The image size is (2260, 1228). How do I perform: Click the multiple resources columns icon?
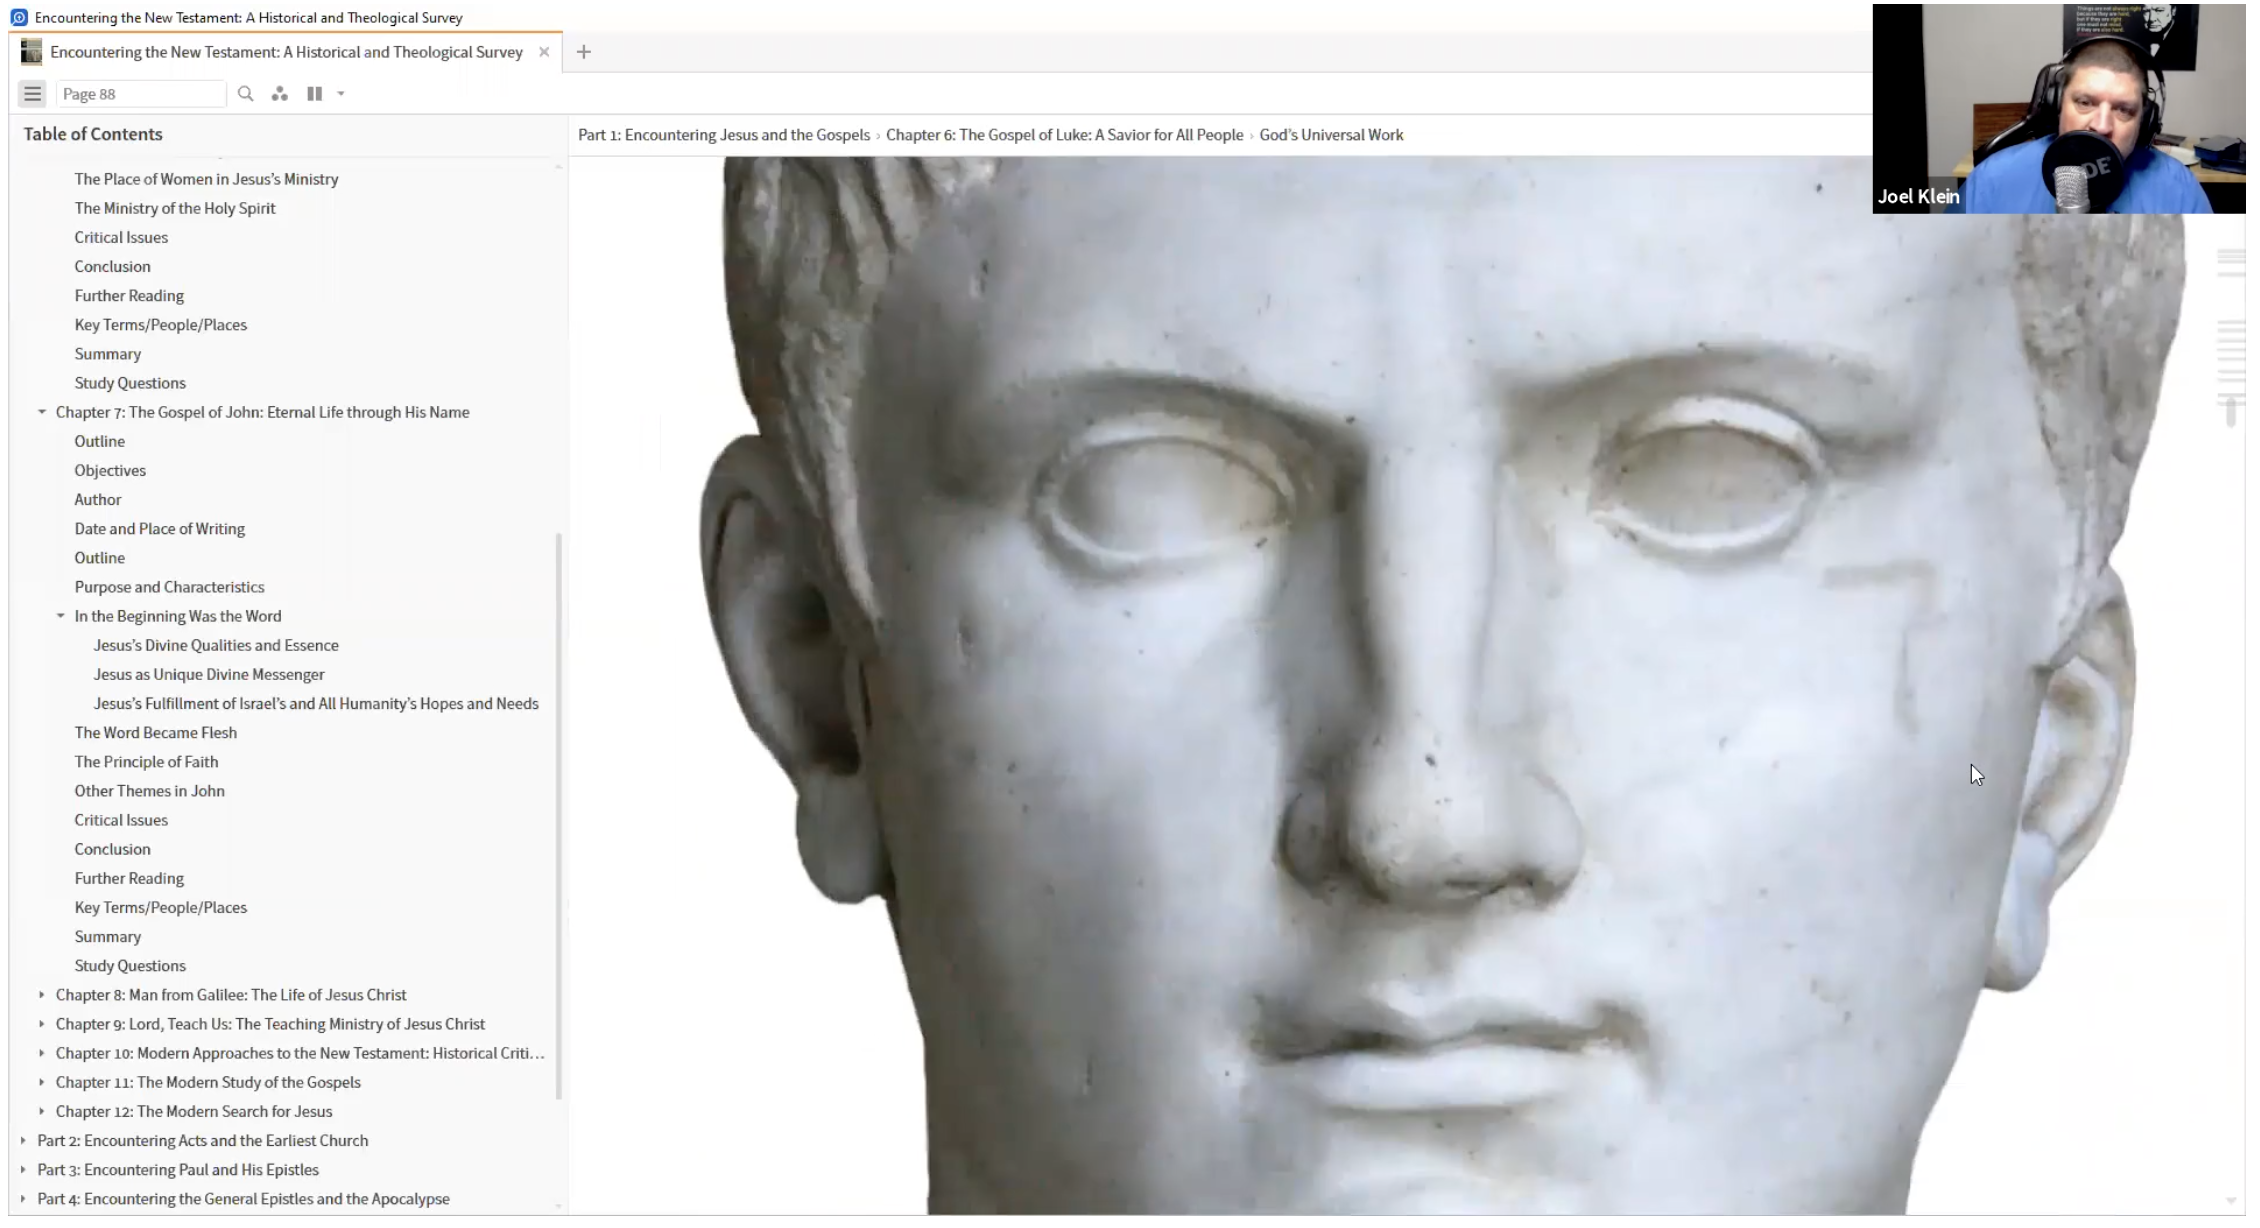pyautogui.click(x=314, y=94)
